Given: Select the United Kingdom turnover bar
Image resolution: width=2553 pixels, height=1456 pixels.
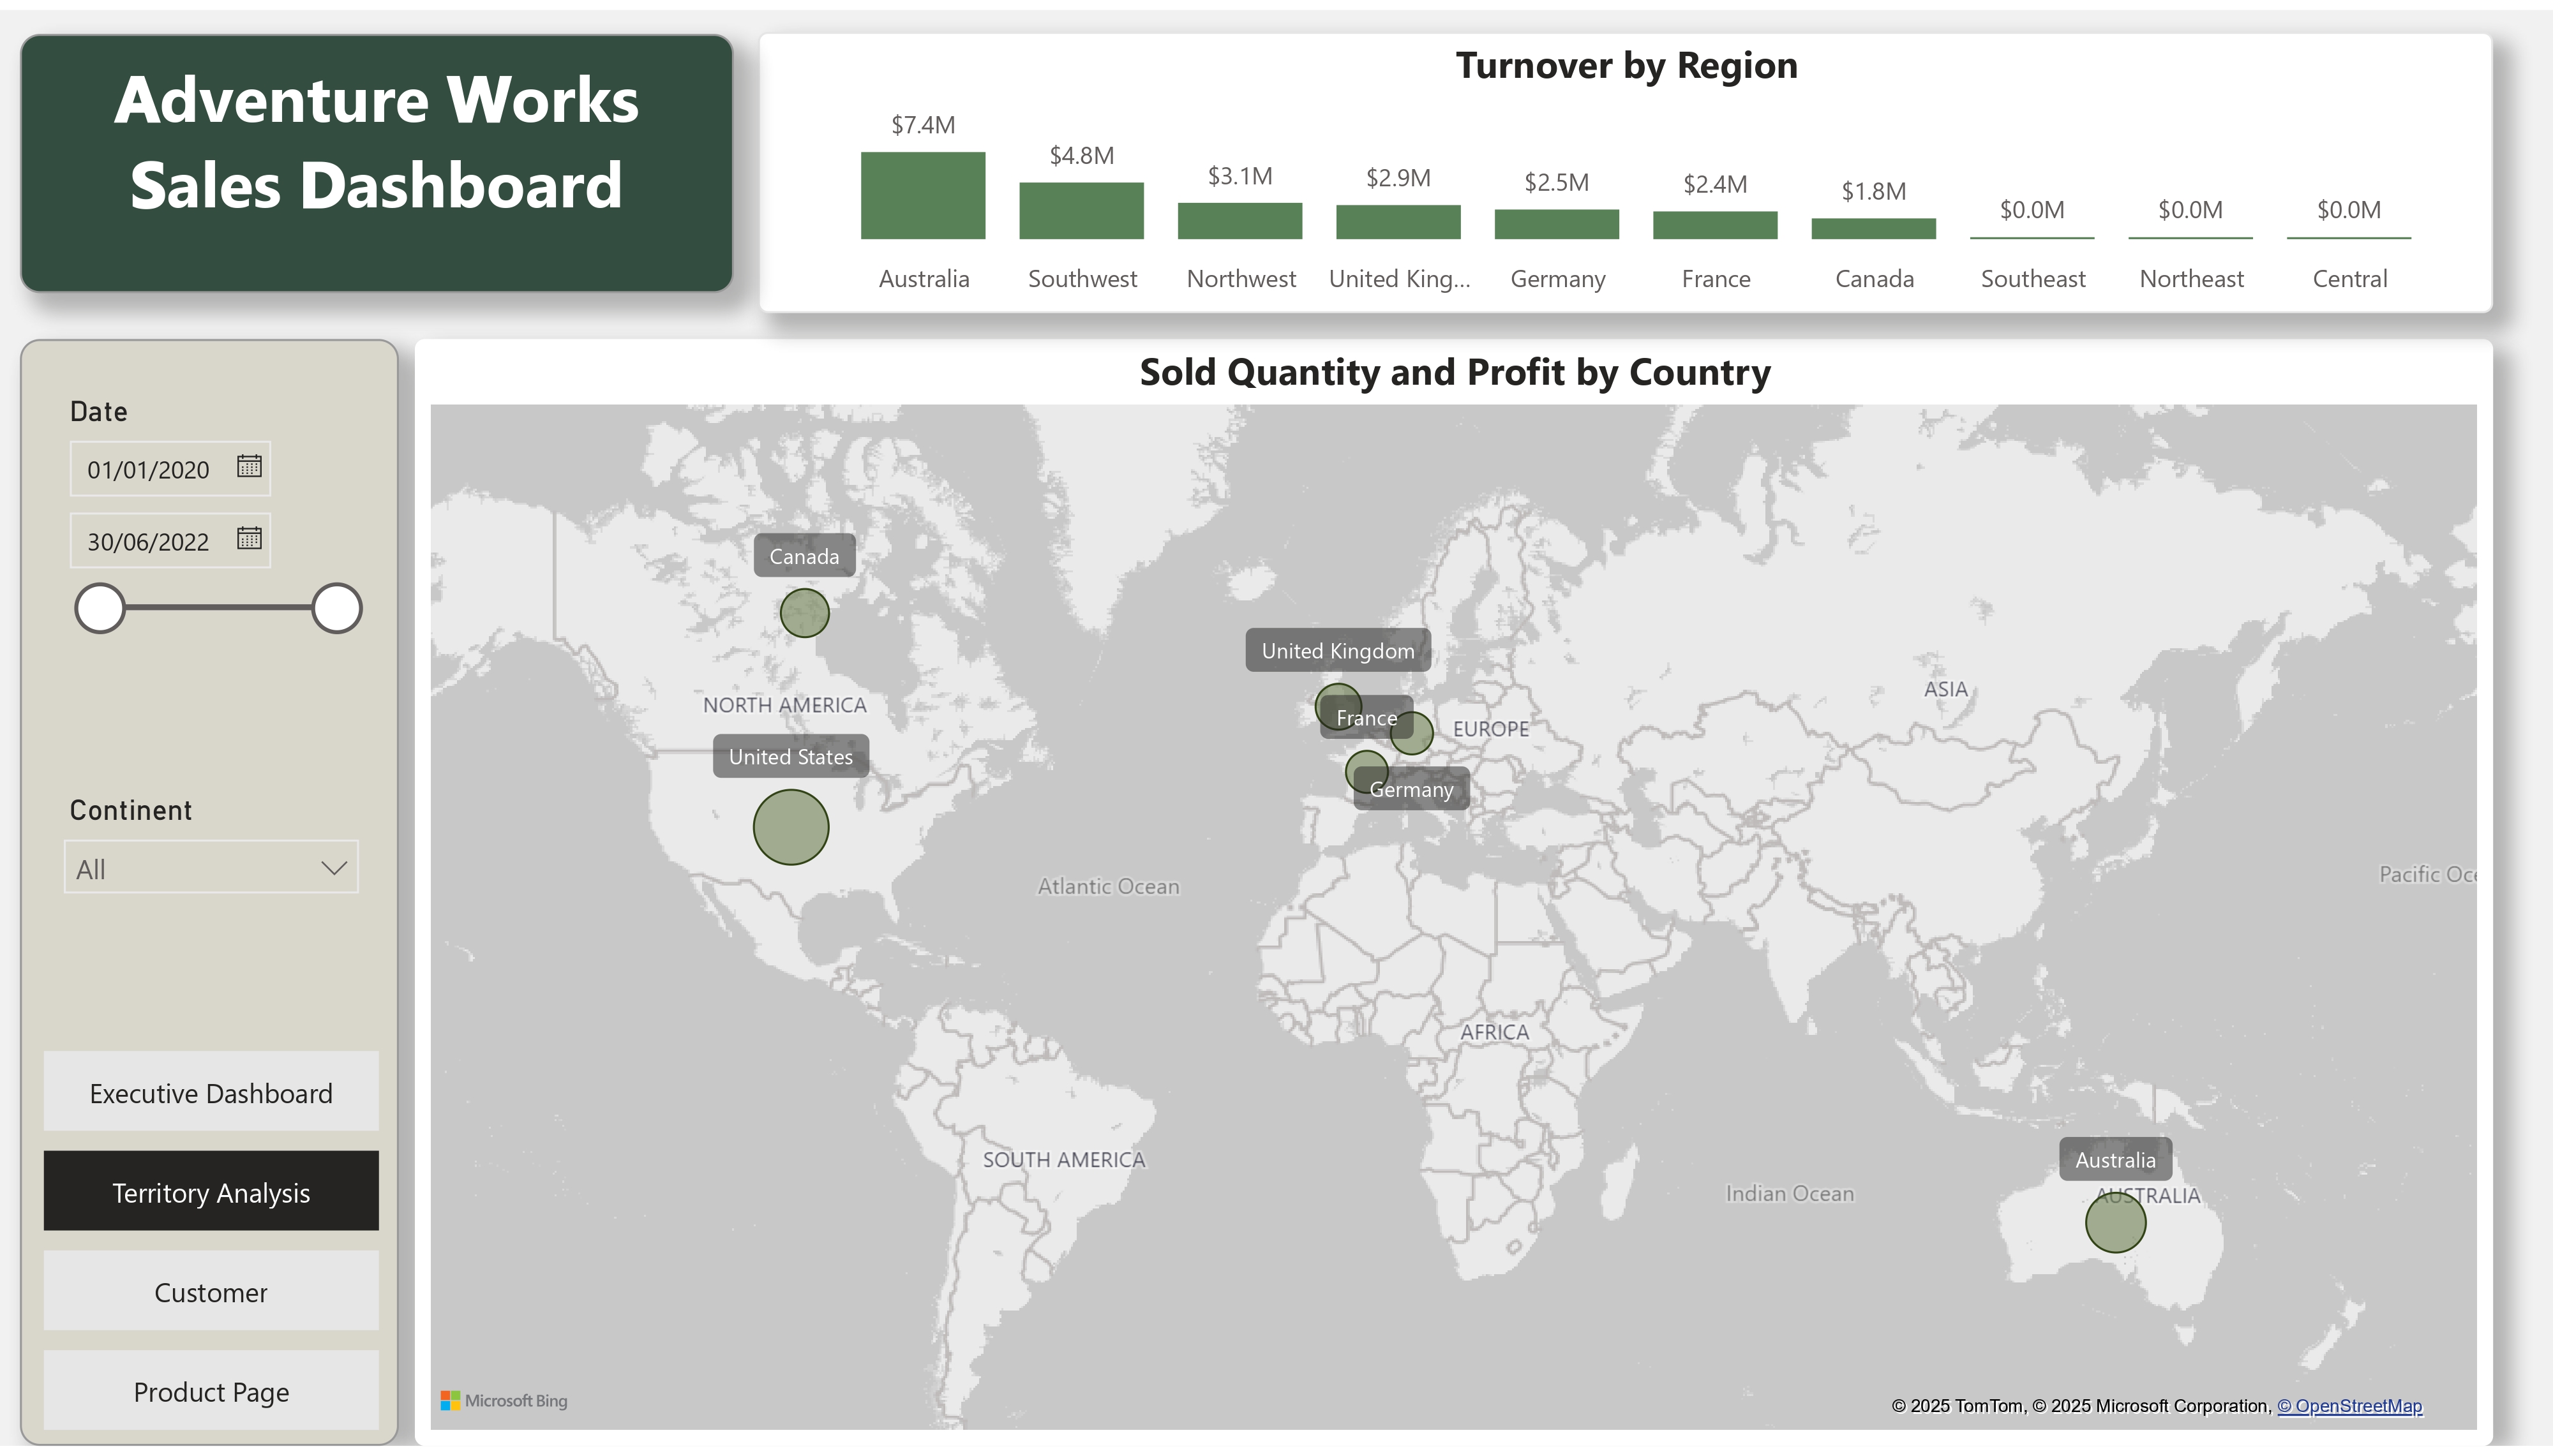Looking at the screenshot, I should pos(1398,222).
